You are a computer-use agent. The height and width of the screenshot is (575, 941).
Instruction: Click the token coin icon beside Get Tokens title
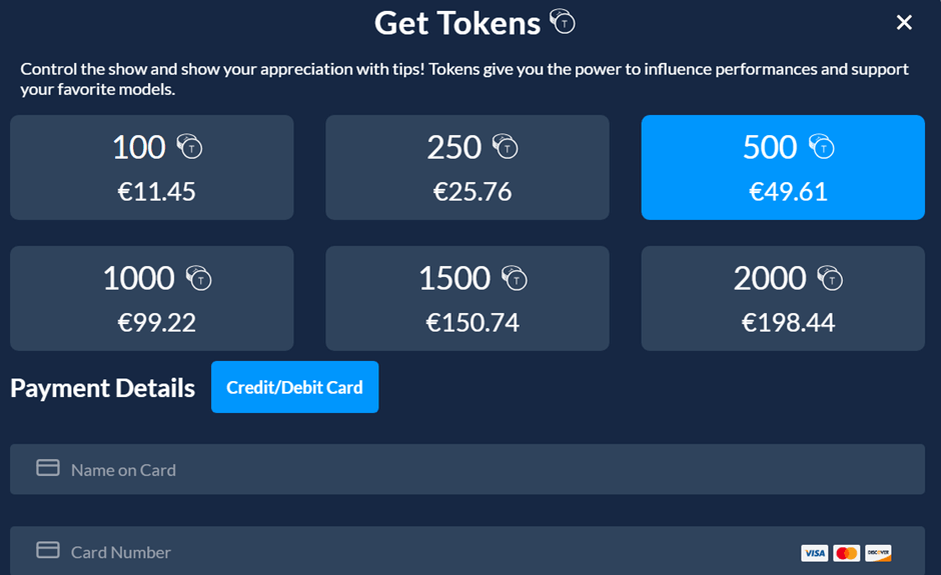tap(563, 22)
